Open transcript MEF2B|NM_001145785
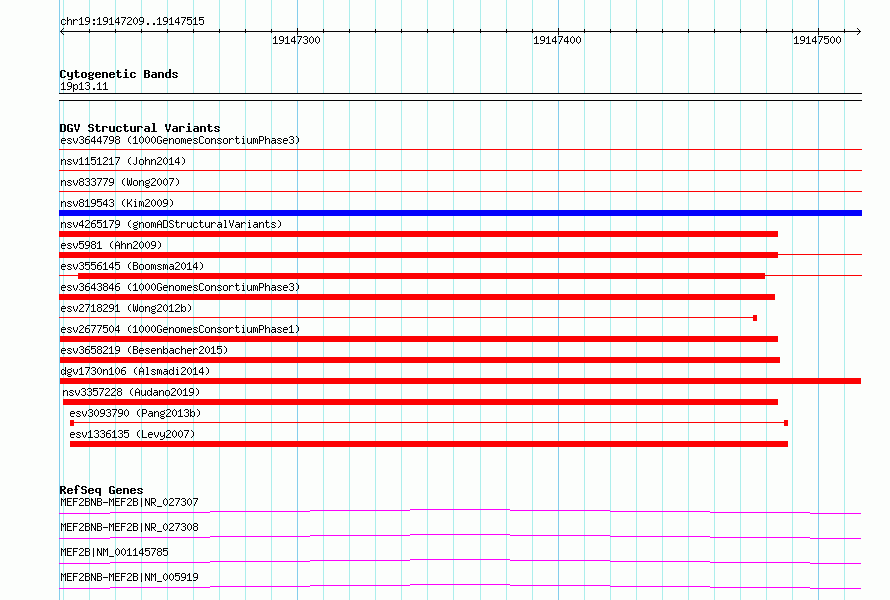890x600 pixels. tap(114, 552)
